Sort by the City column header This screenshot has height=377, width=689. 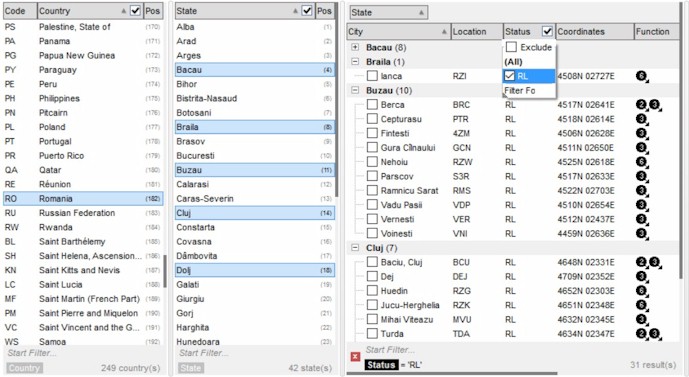pos(398,32)
